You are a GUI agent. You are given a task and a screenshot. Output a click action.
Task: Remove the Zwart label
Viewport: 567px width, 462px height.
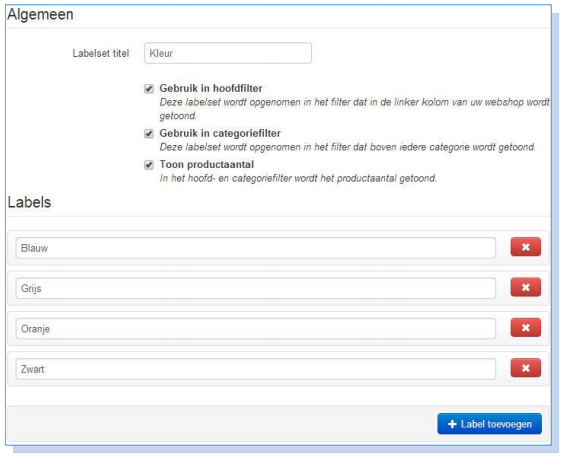pos(525,368)
